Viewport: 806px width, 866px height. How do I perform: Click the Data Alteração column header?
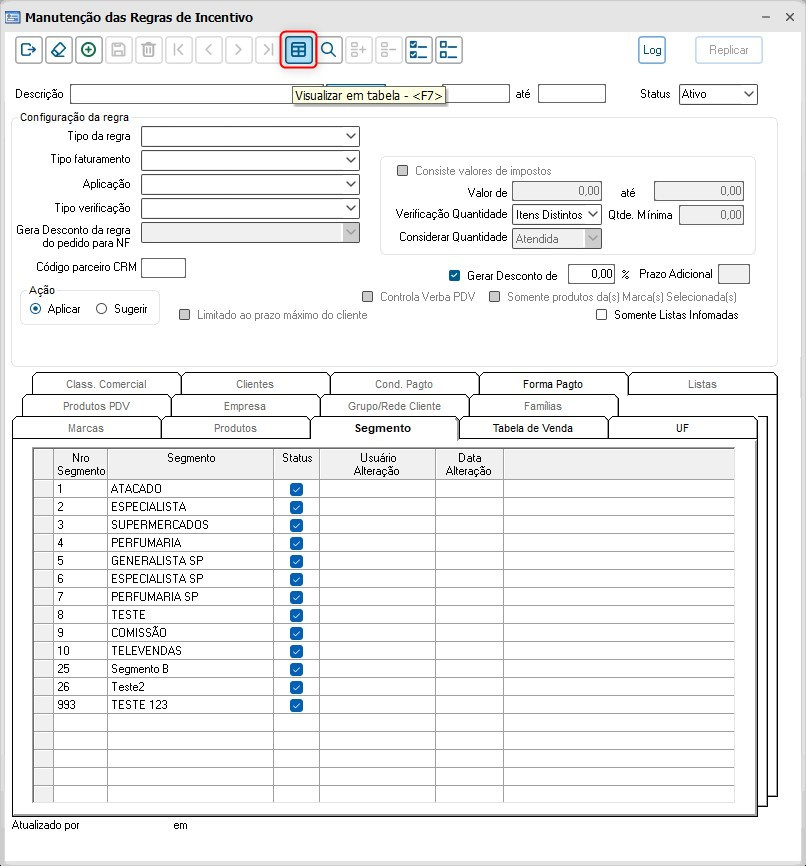tap(469, 464)
